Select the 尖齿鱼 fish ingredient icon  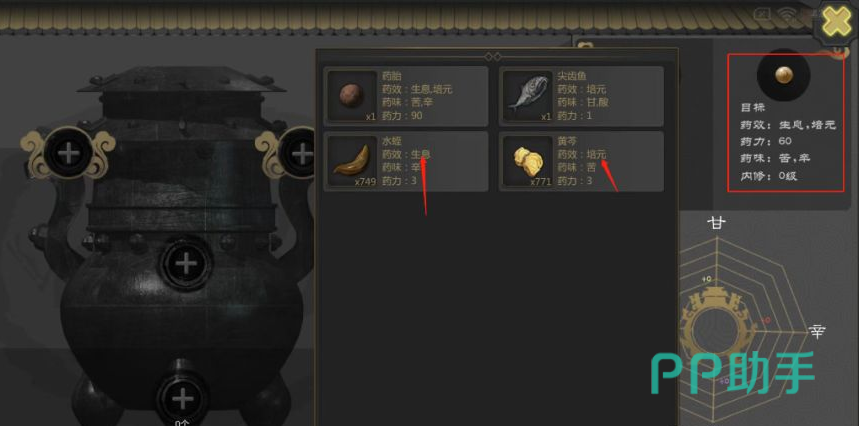tap(527, 96)
